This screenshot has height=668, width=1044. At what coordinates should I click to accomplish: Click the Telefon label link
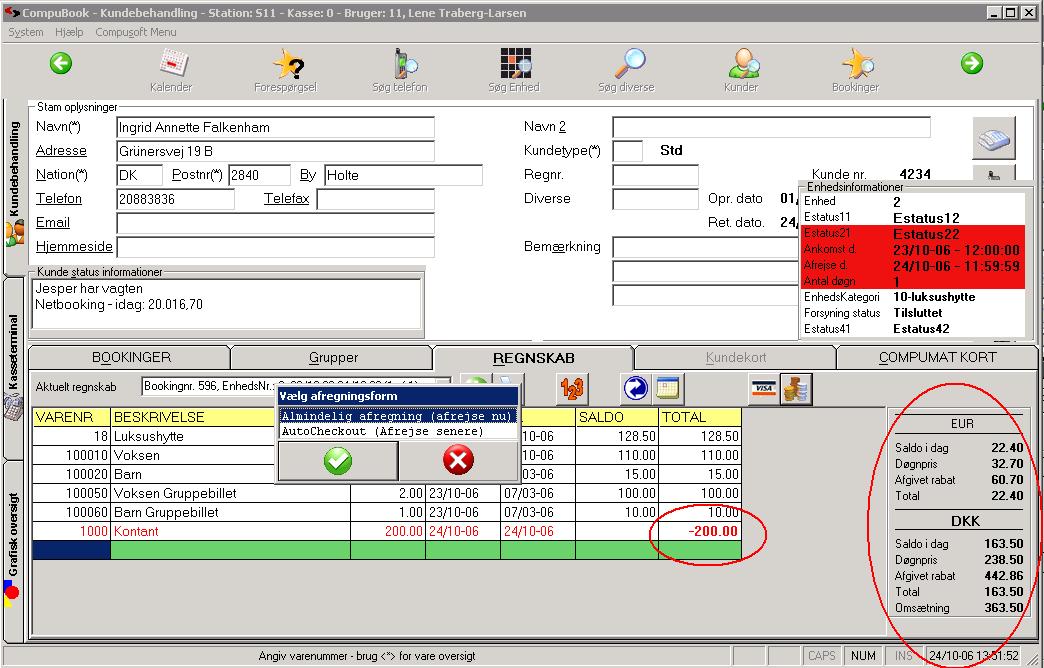tap(59, 198)
